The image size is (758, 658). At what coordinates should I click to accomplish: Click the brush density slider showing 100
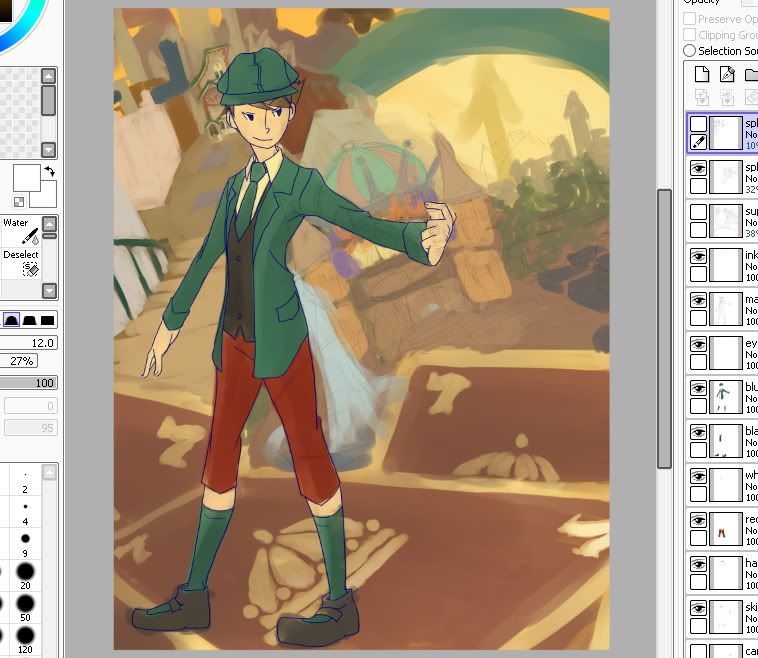click(x=29, y=383)
